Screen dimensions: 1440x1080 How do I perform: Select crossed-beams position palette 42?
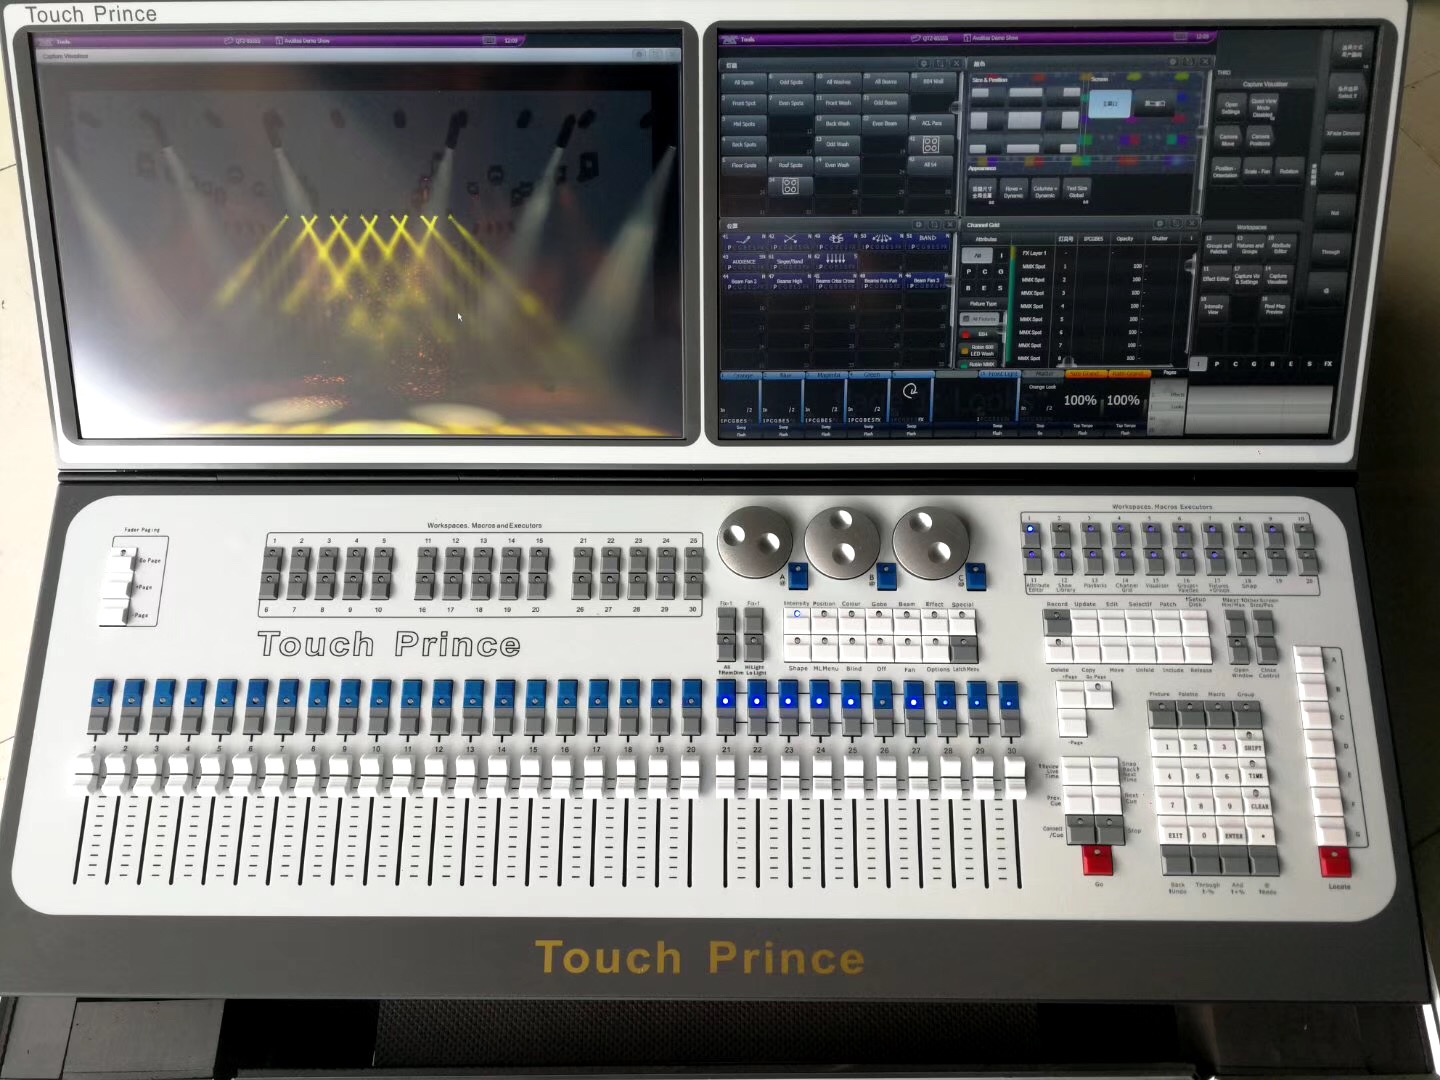pos(790,241)
